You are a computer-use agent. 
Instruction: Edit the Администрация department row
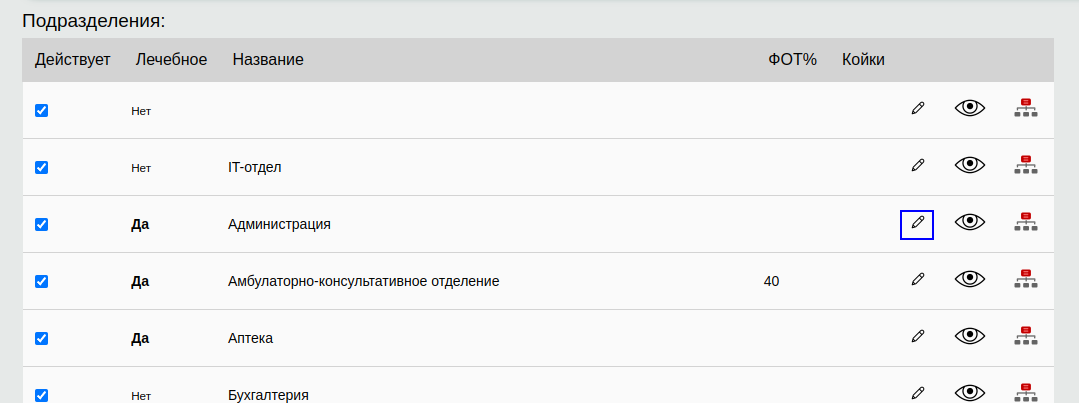click(x=917, y=224)
